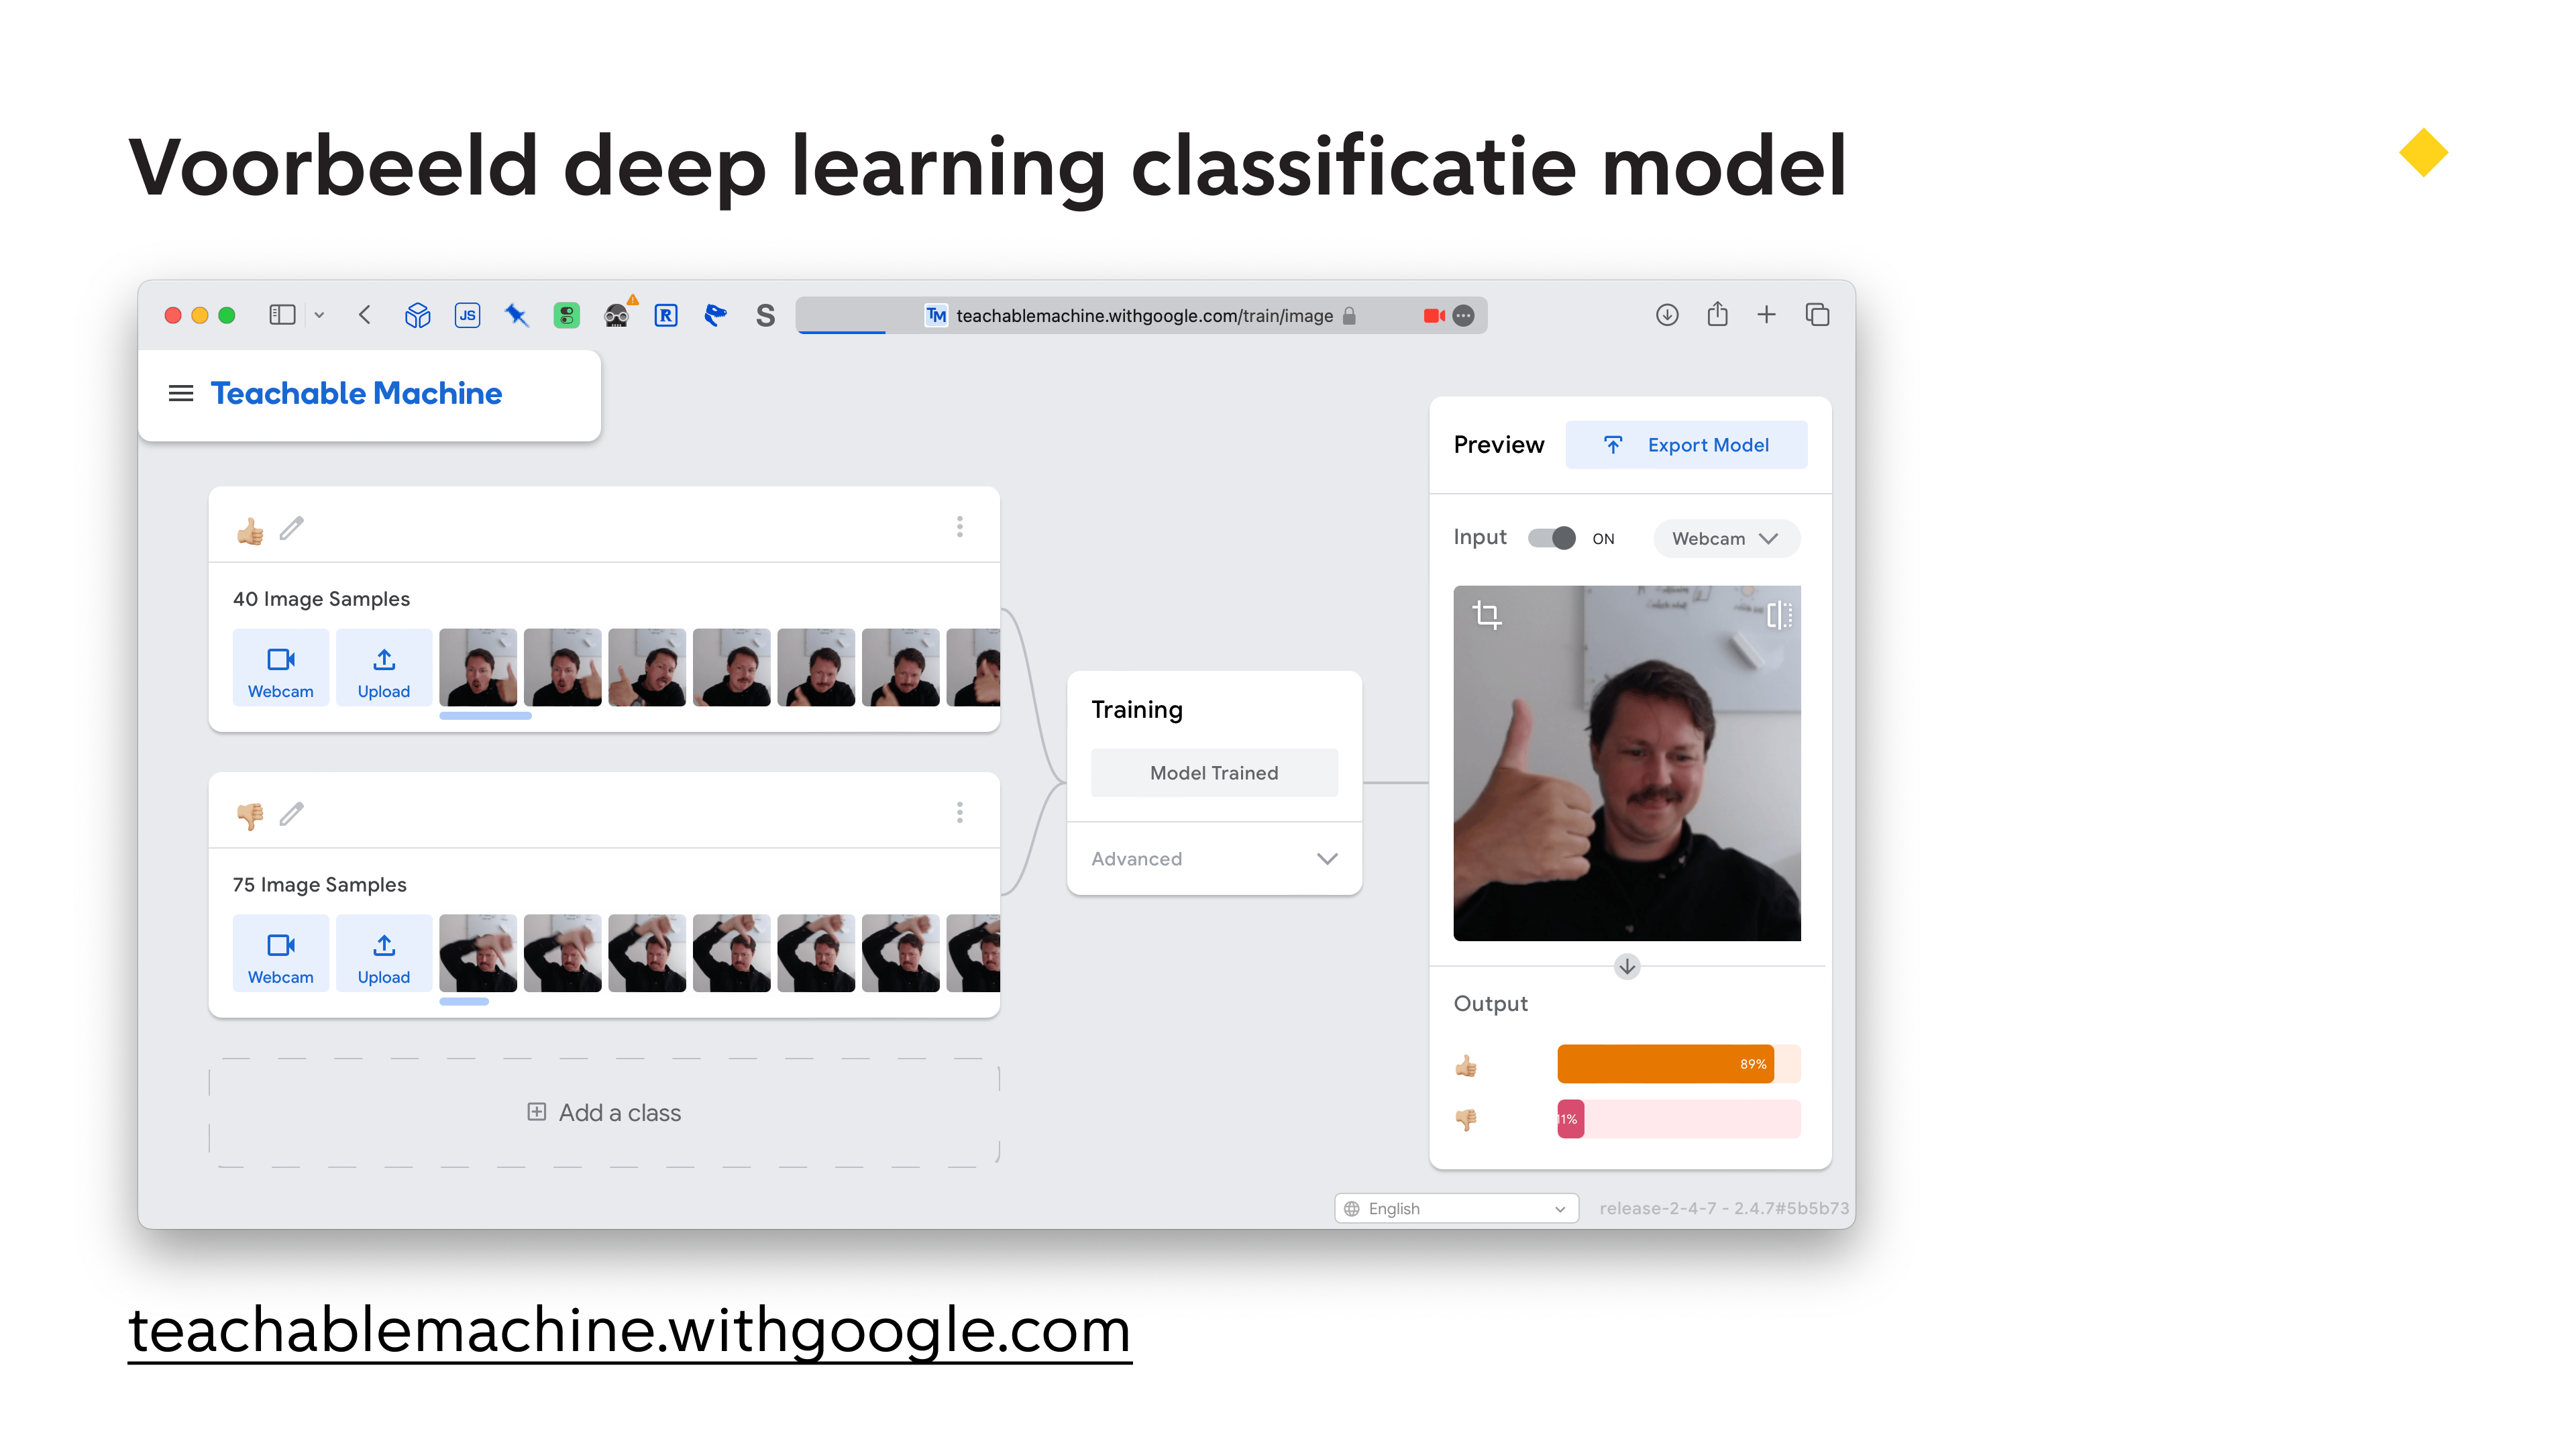Click the 11% pink output bar
The height and width of the screenshot is (1449, 2576).
click(x=1570, y=1119)
